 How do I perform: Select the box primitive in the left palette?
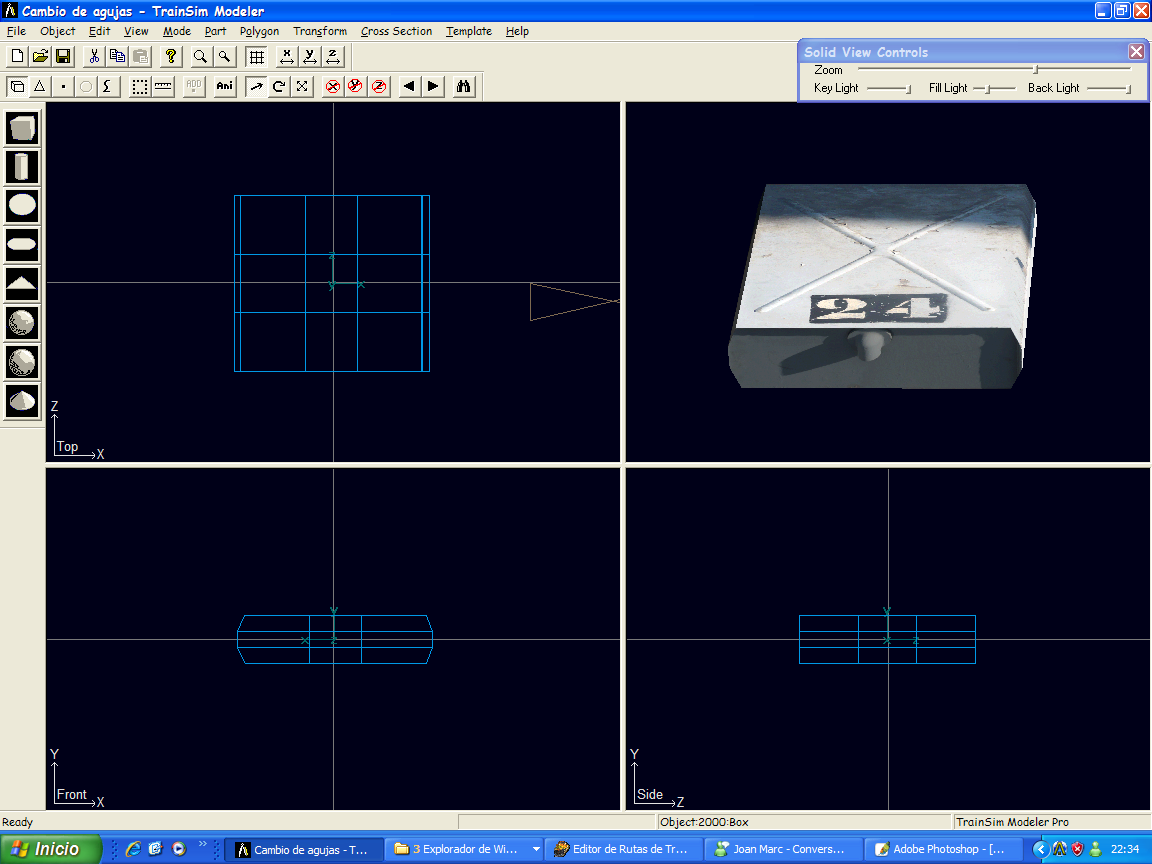point(23,128)
